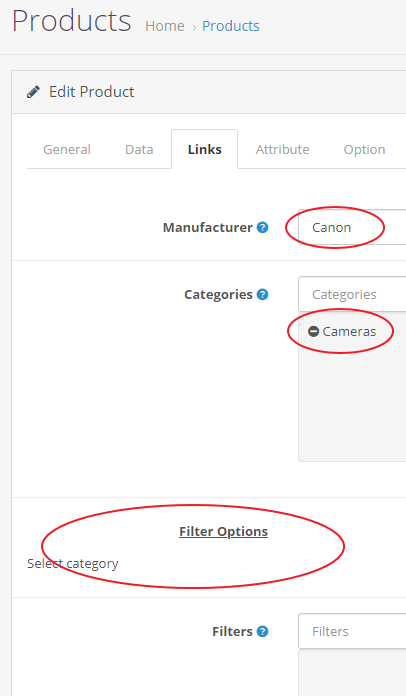Focus the Manufacturer field showing Canon

click(x=352, y=227)
